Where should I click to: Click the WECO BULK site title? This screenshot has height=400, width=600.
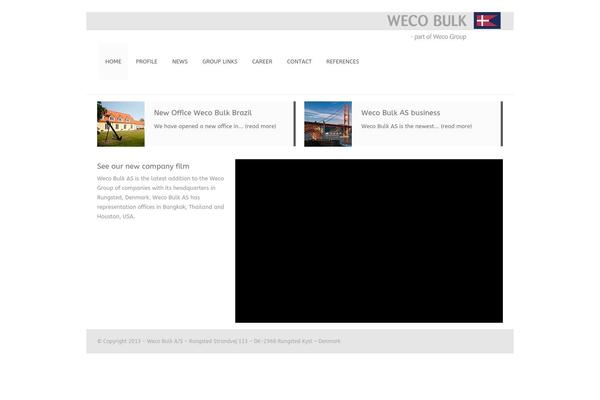[426, 21]
